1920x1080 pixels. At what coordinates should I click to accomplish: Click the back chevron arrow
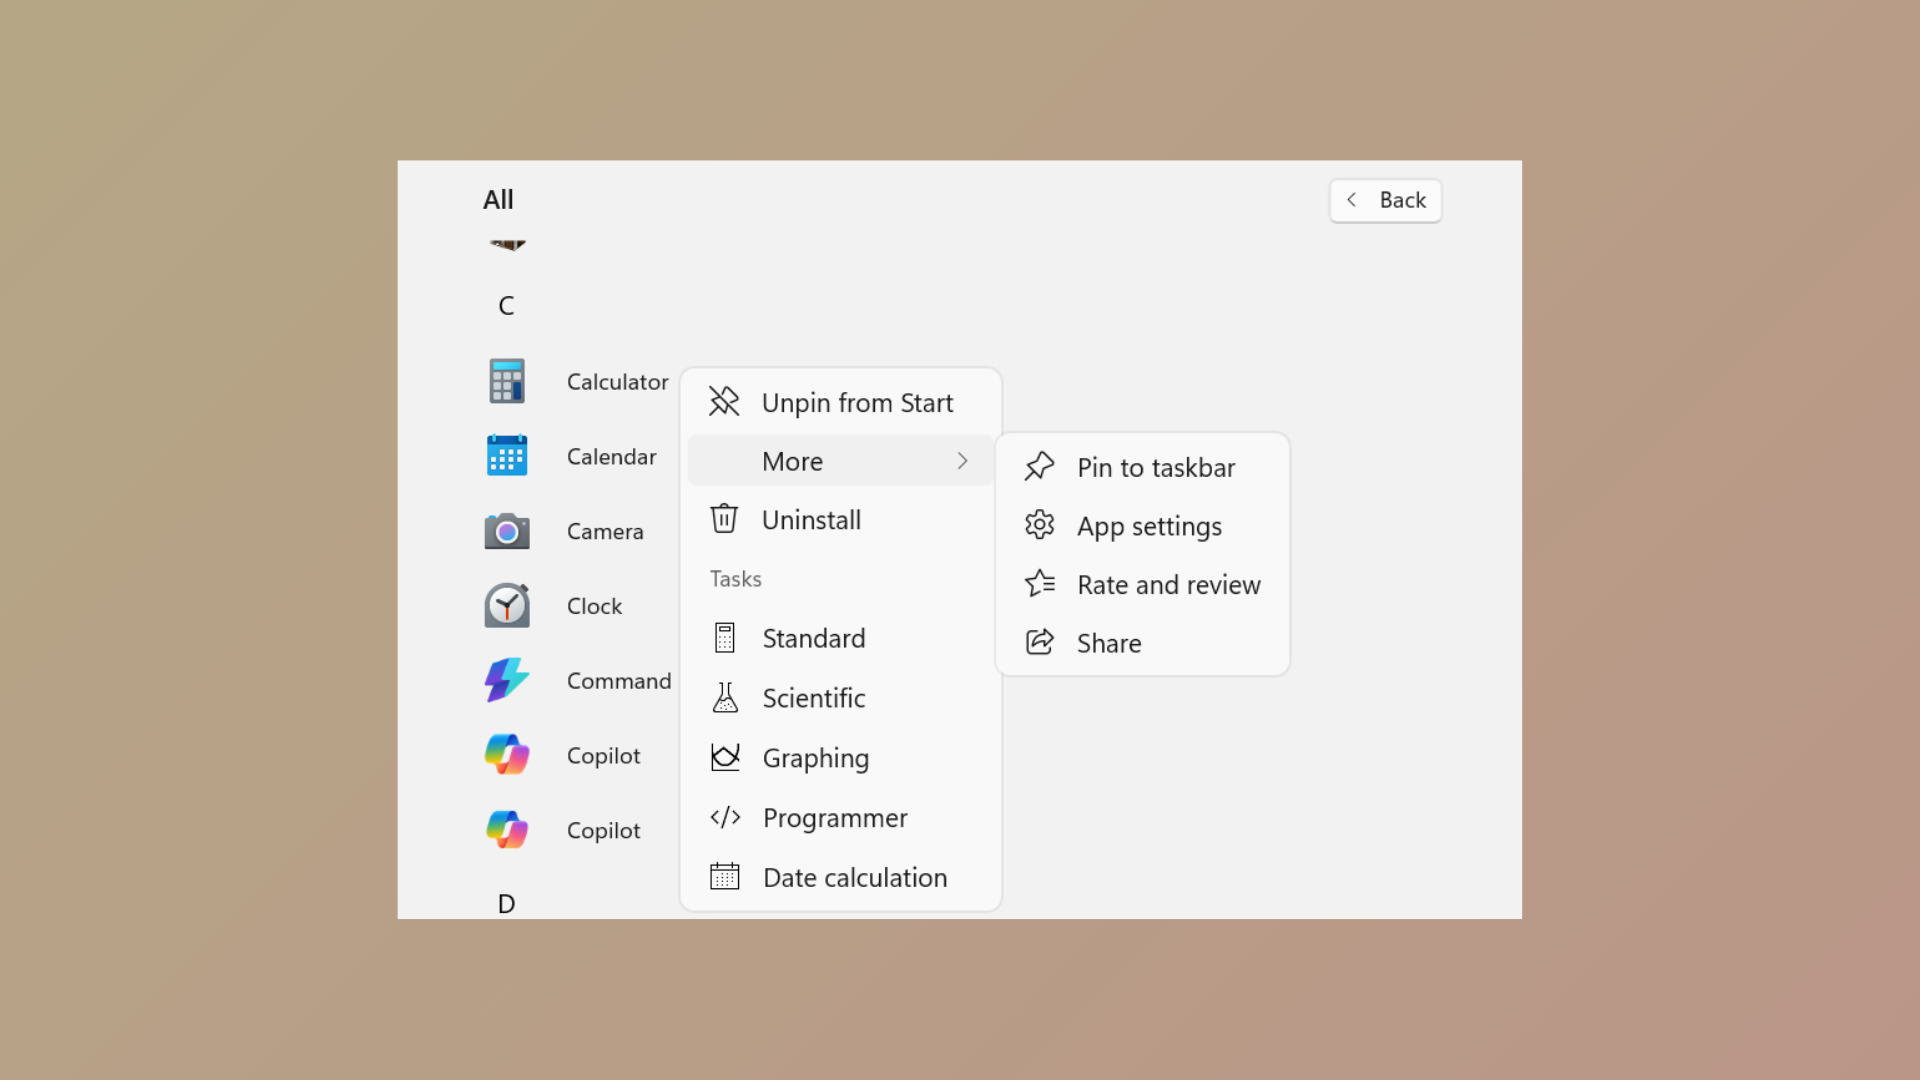click(1352, 200)
